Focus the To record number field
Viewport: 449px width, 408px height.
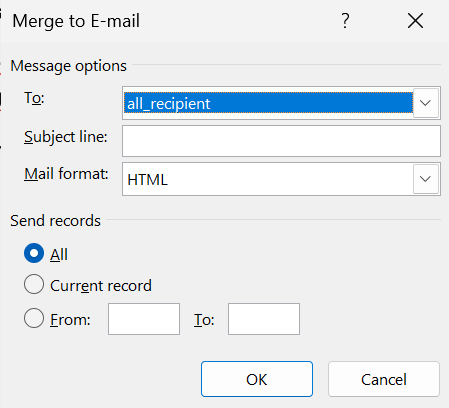click(264, 319)
